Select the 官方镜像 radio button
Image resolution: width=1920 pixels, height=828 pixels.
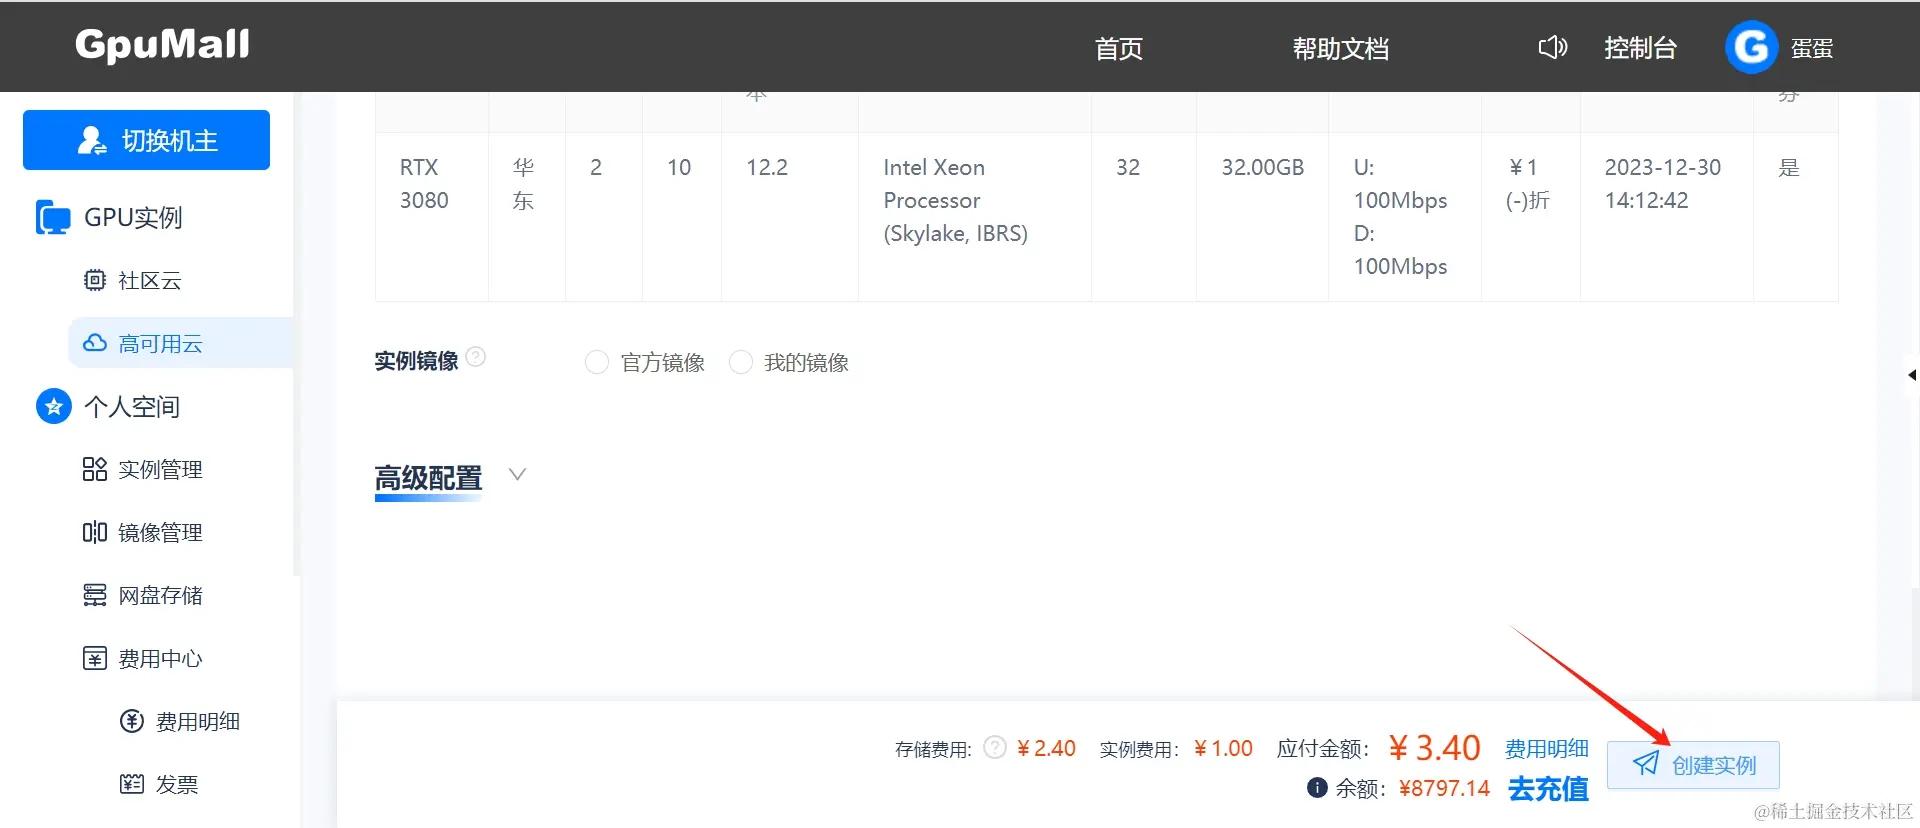[x=597, y=362]
